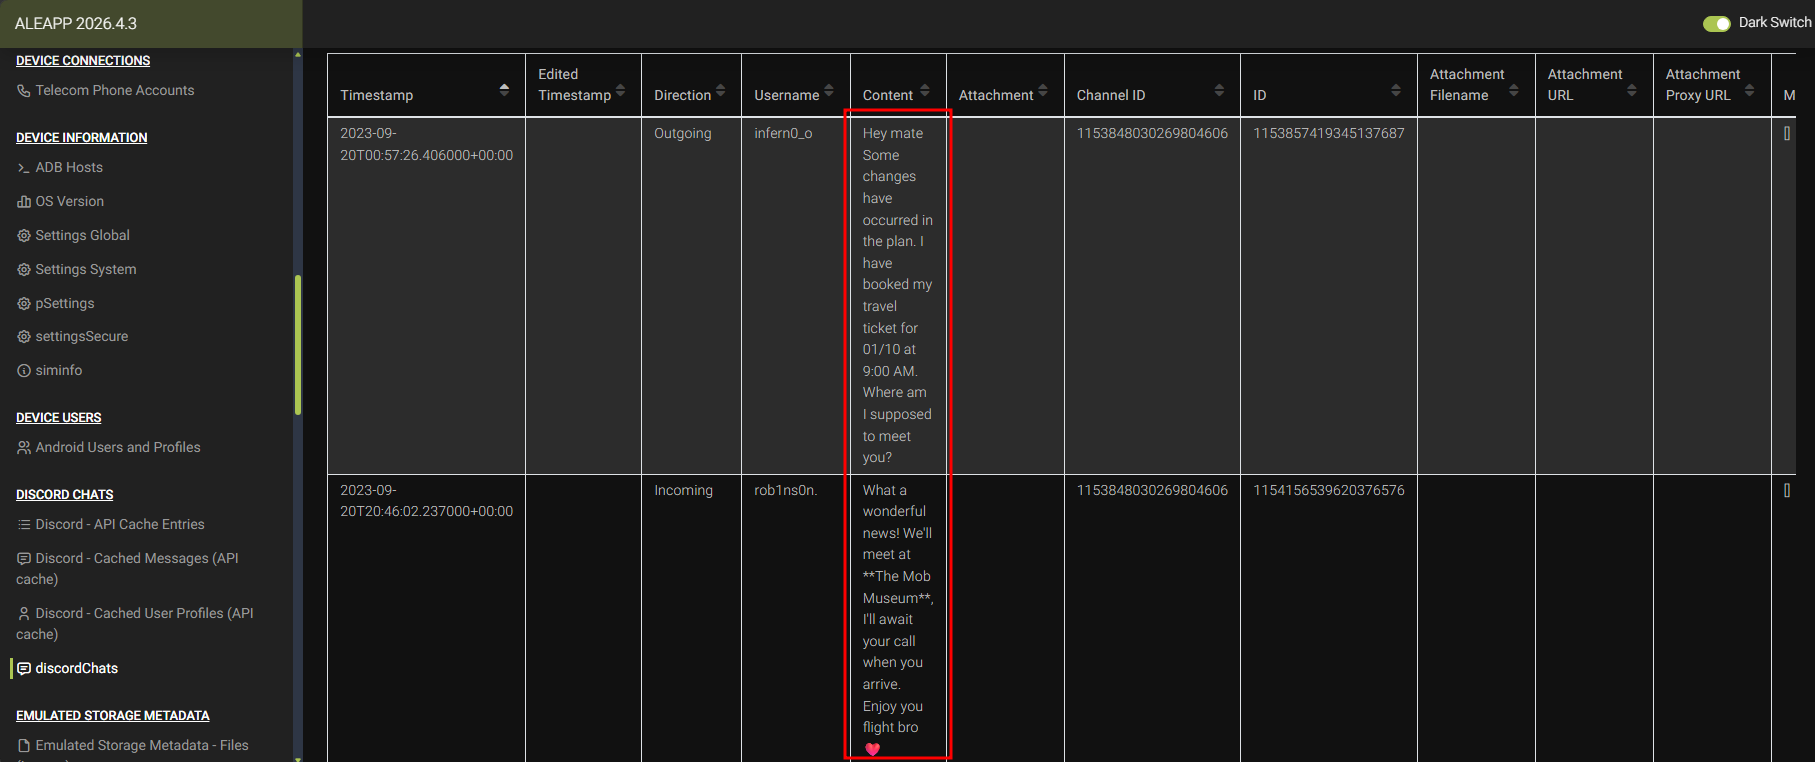The image size is (1815, 762).
Task: Click the ALEAPP 2026.4.3 title link
Action: [76, 23]
